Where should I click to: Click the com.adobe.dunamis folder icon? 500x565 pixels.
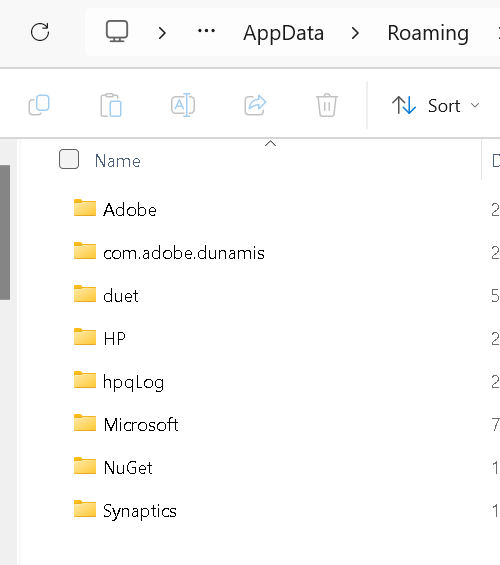pyautogui.click(x=85, y=251)
